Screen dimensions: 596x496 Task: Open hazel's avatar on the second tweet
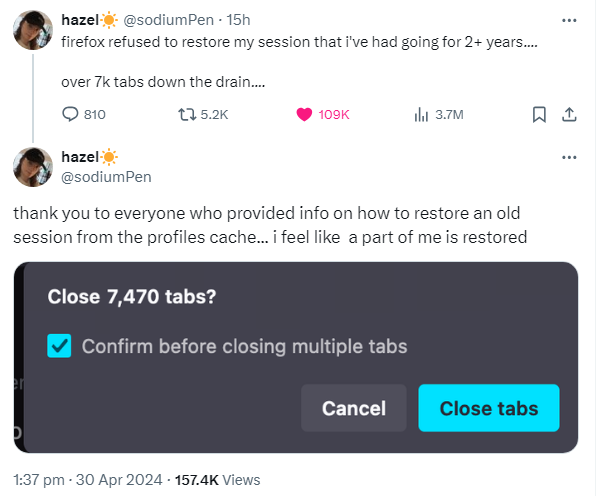click(x=33, y=167)
